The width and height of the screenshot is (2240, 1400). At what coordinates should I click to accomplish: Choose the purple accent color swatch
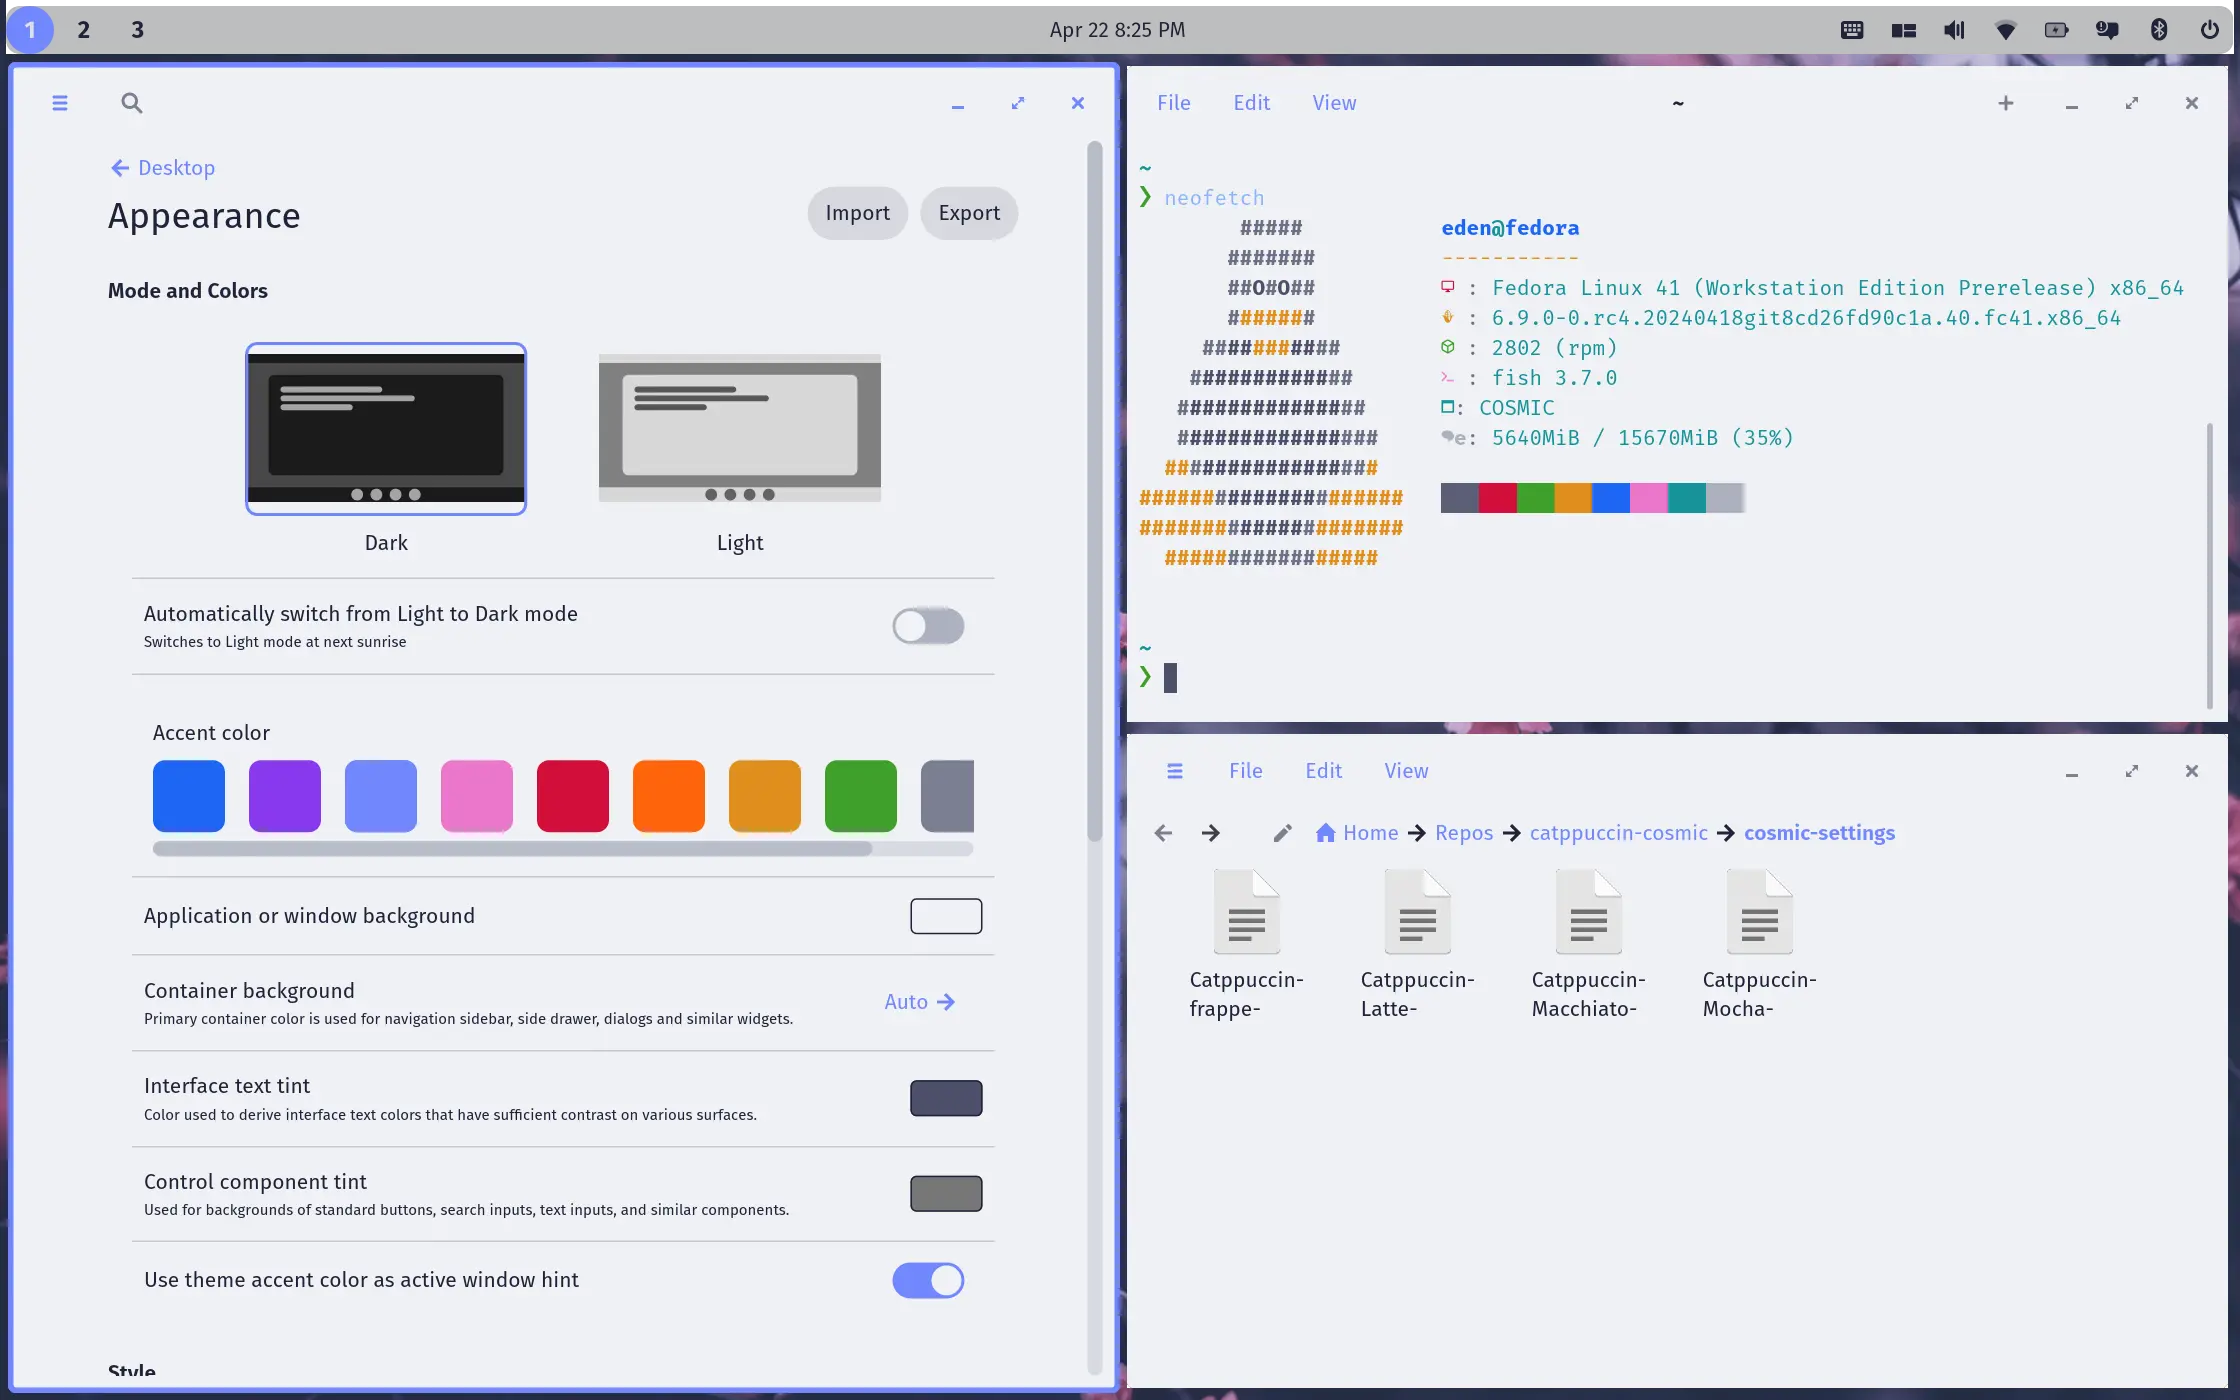tap(285, 796)
